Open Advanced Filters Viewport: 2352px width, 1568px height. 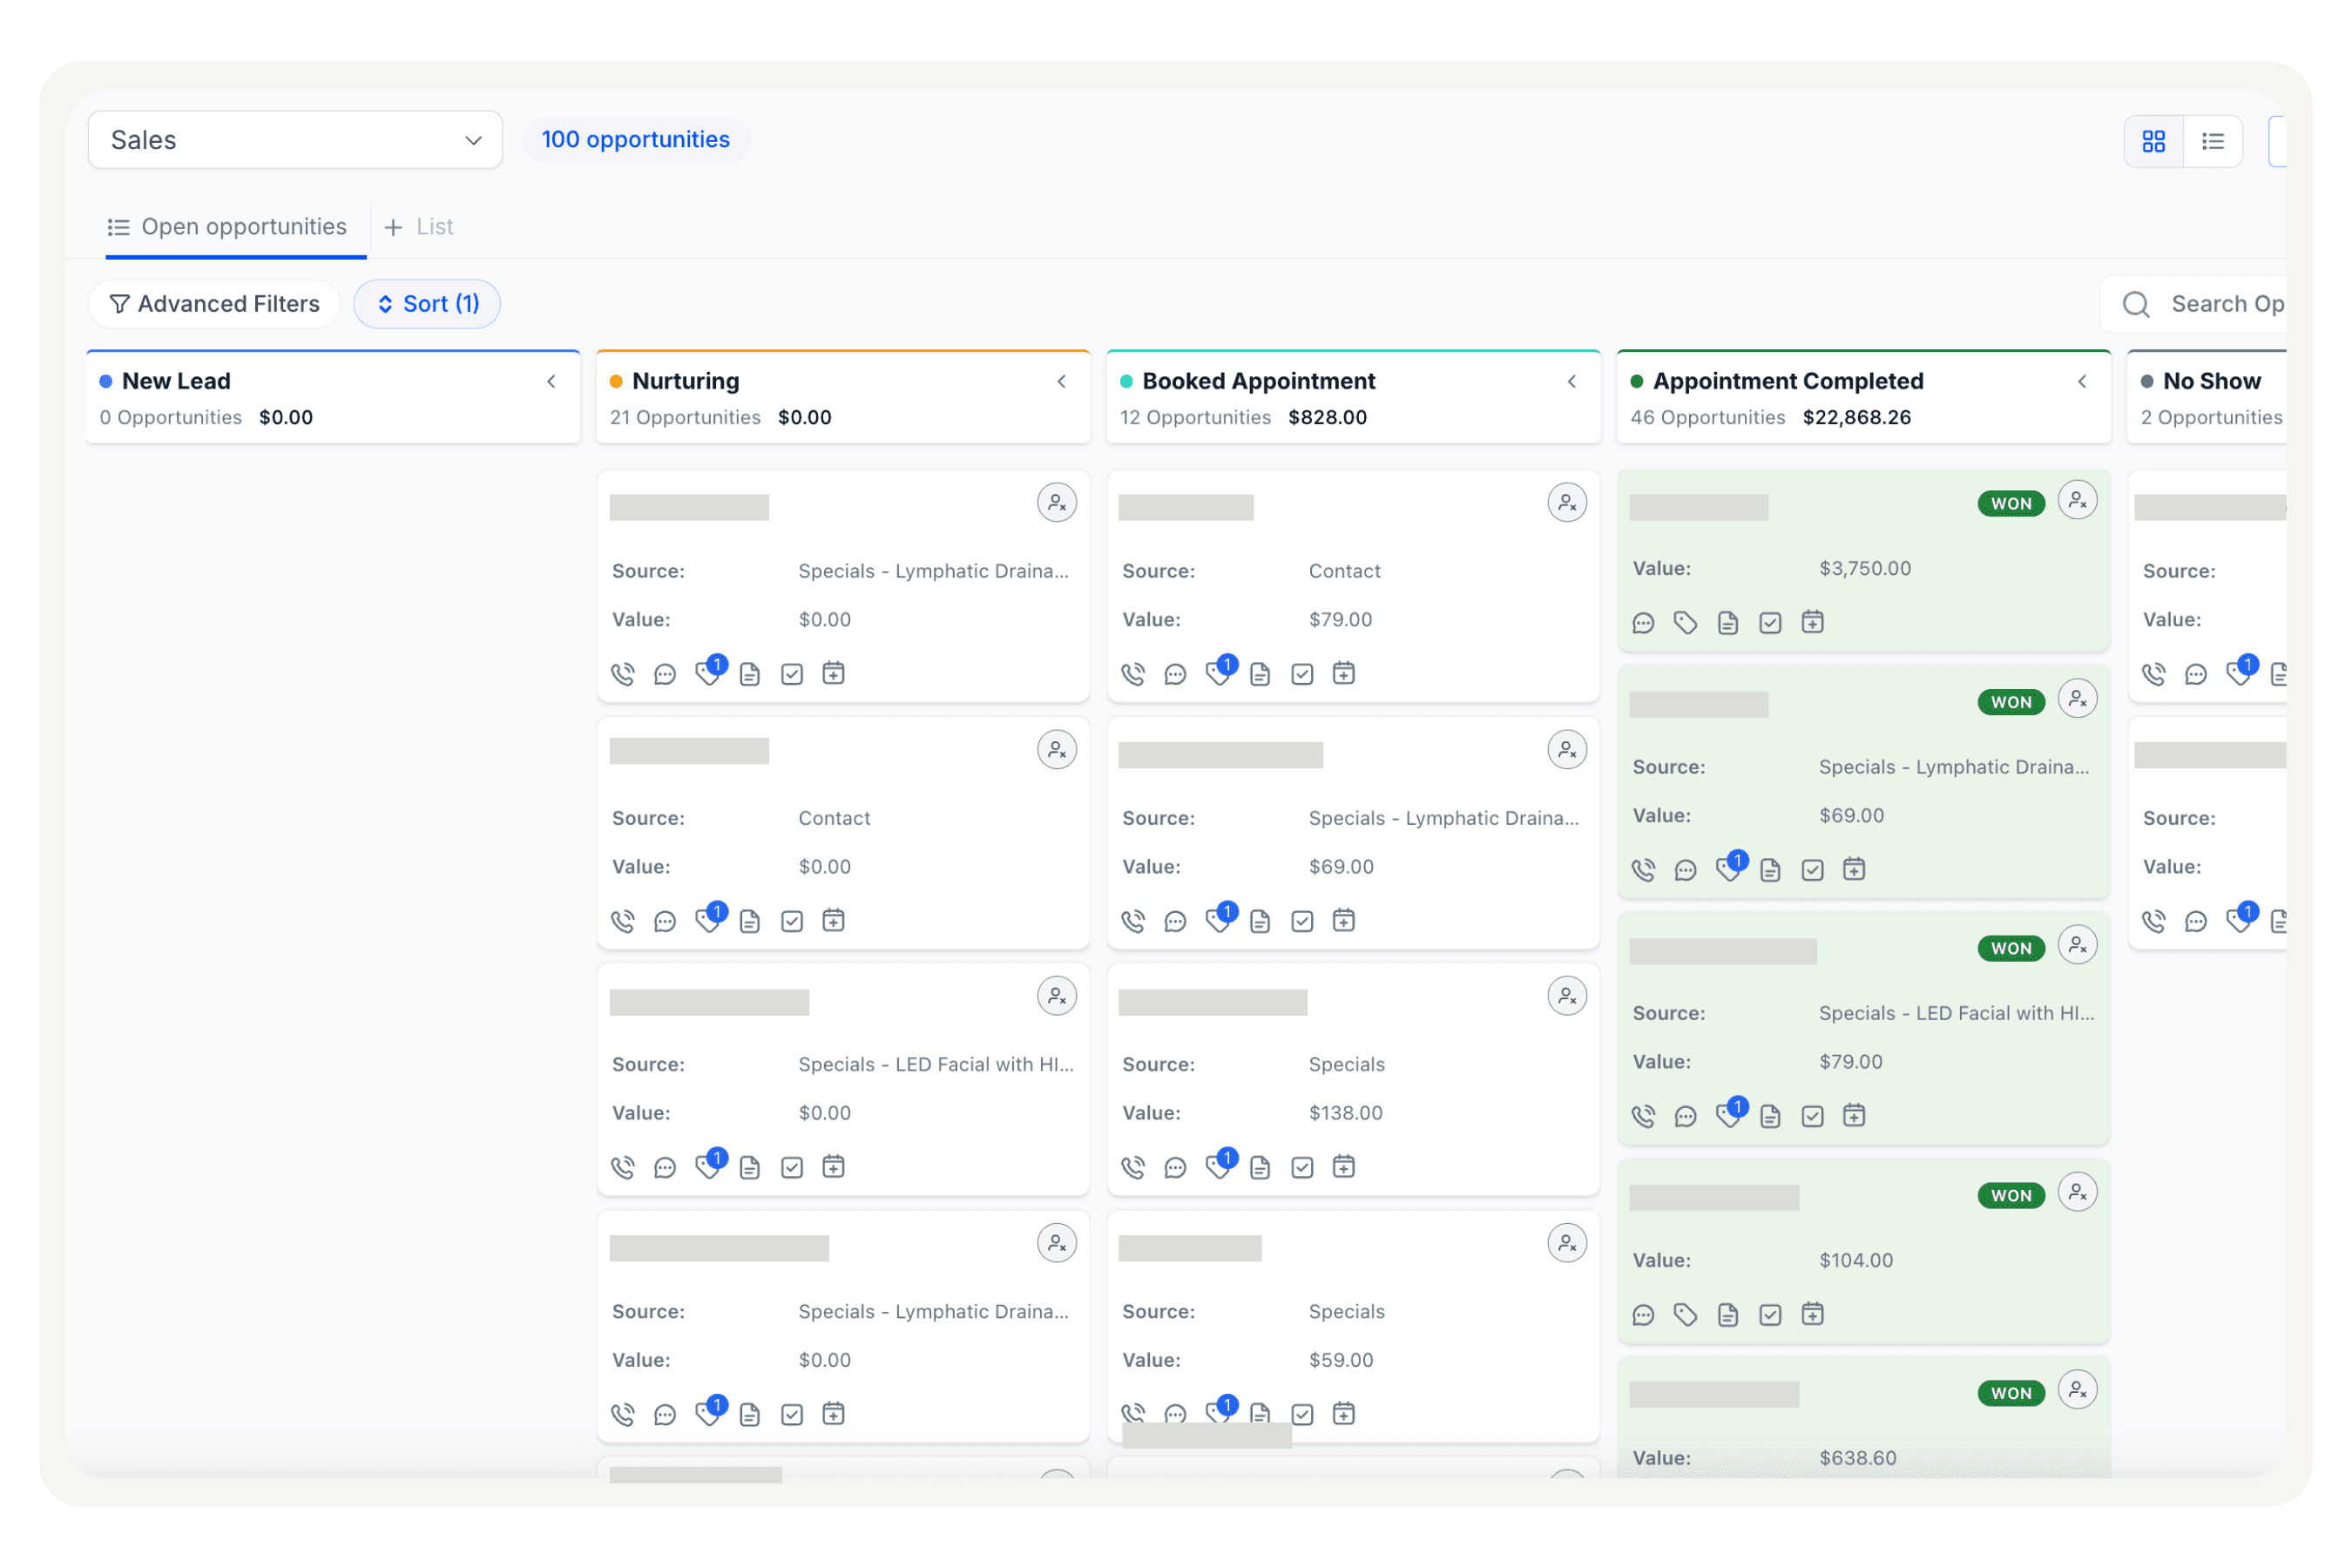(214, 304)
